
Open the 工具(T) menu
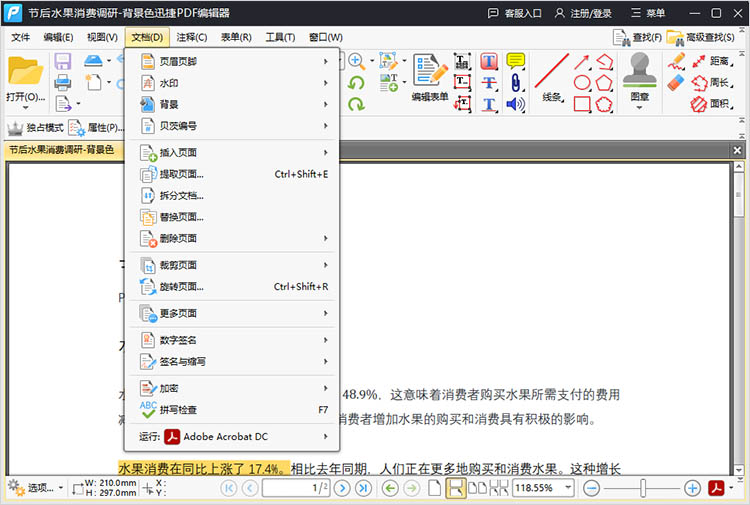(x=280, y=37)
